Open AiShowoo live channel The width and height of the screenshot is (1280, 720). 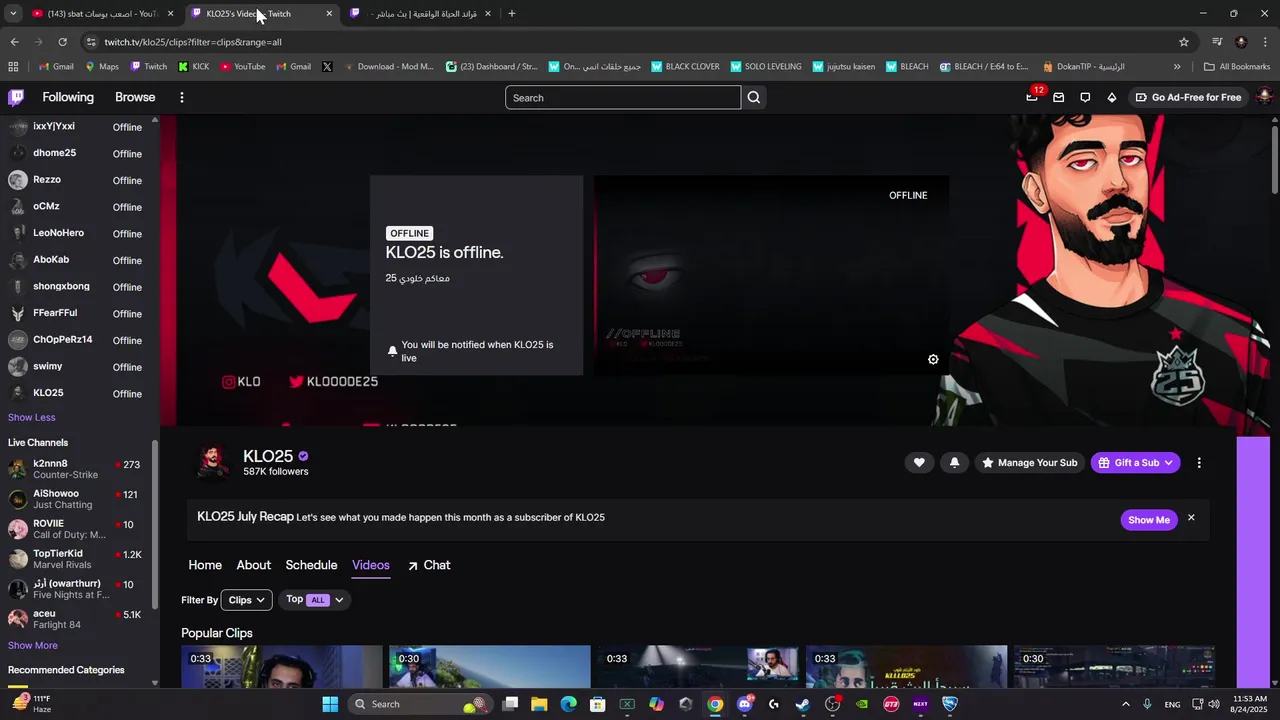(78, 499)
